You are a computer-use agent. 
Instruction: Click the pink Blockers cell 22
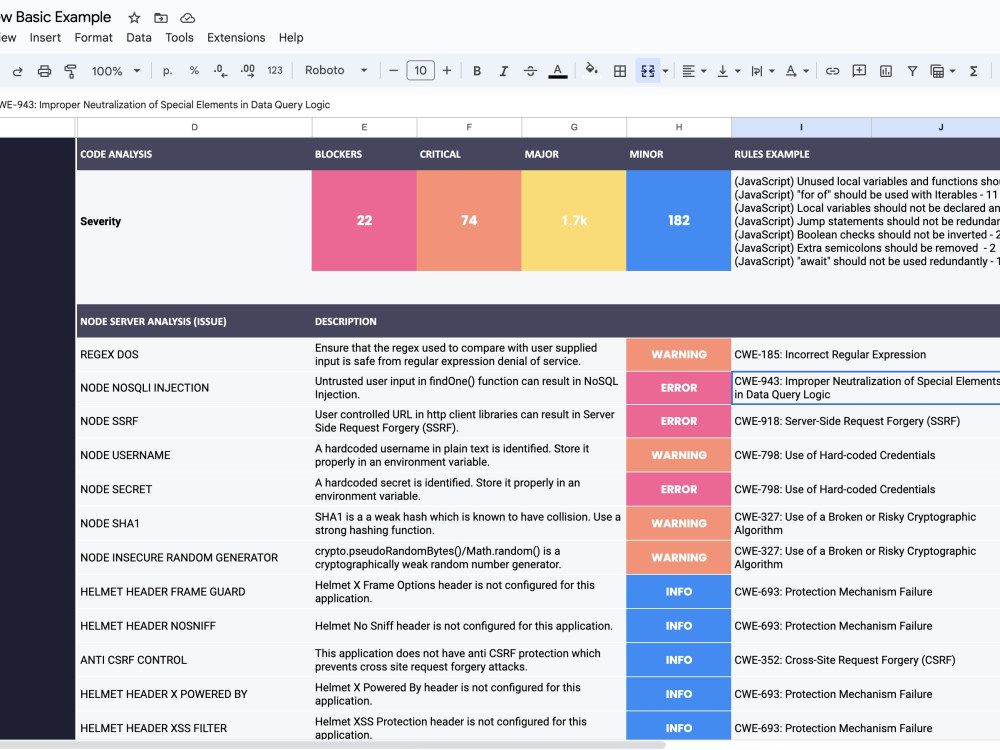(364, 221)
